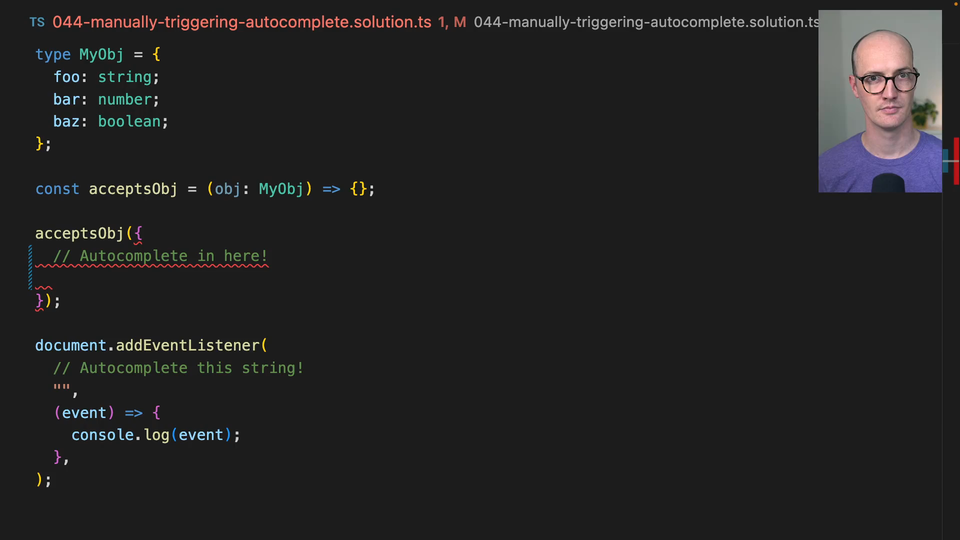Click the boolean type of baz
Image resolution: width=960 pixels, height=540 pixels.
[x=128, y=121]
